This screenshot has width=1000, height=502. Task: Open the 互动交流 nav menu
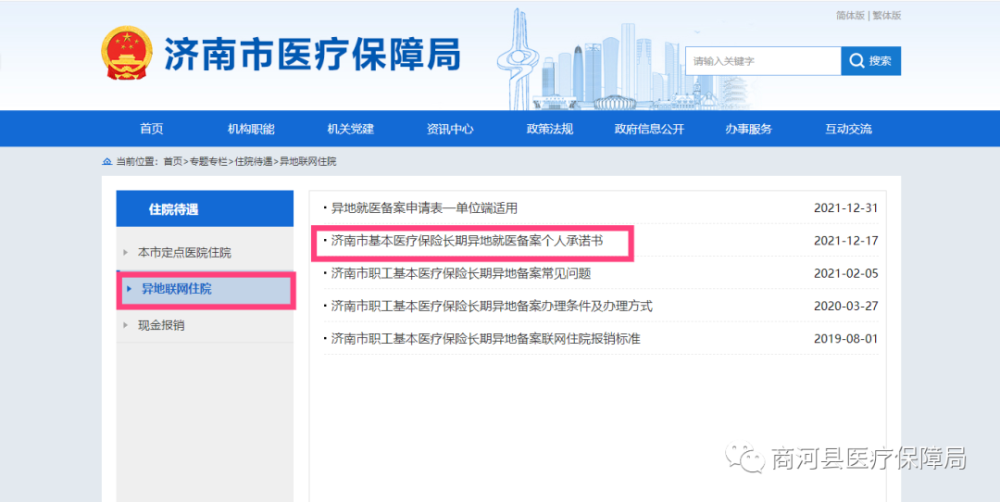(x=848, y=129)
